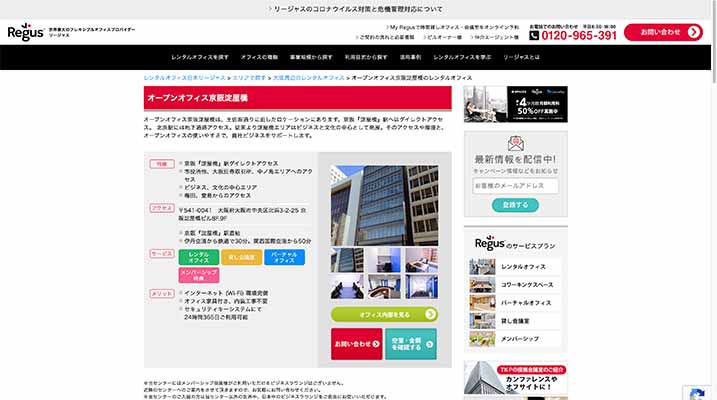Click the large building exterior photo

384,206
